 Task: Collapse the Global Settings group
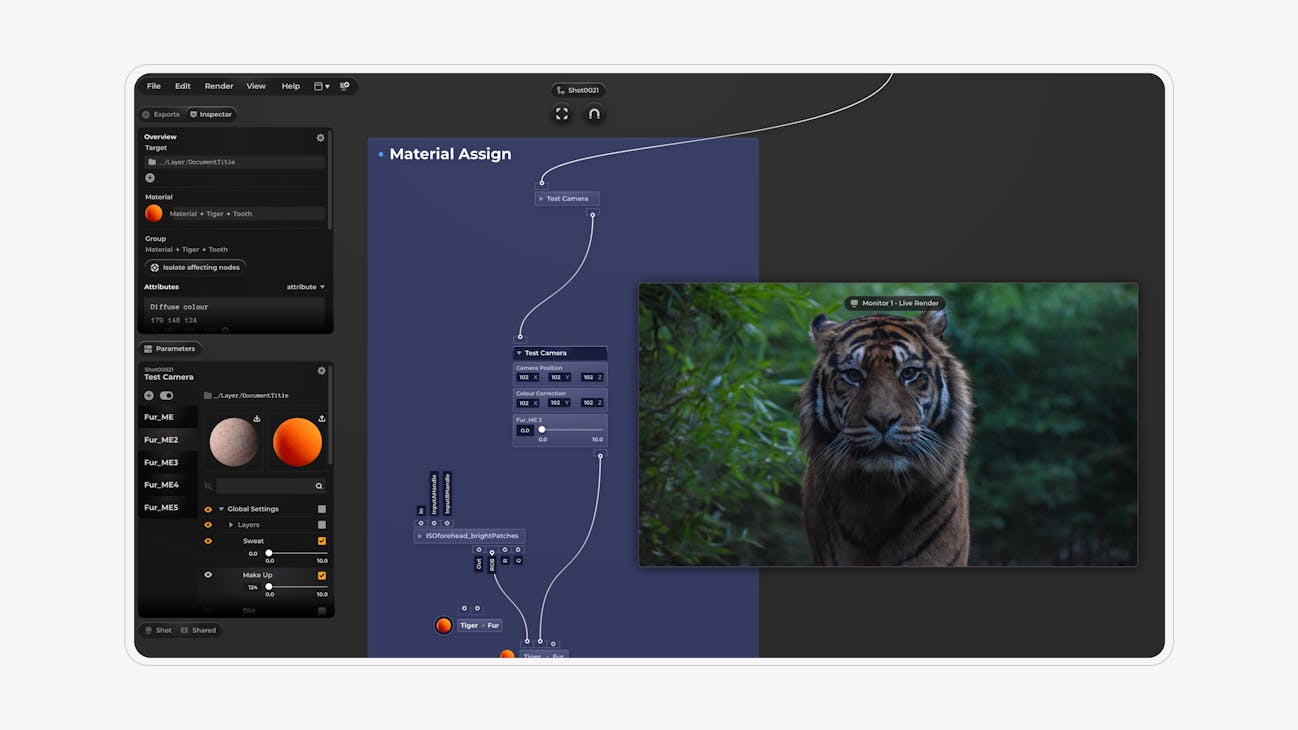coord(221,509)
